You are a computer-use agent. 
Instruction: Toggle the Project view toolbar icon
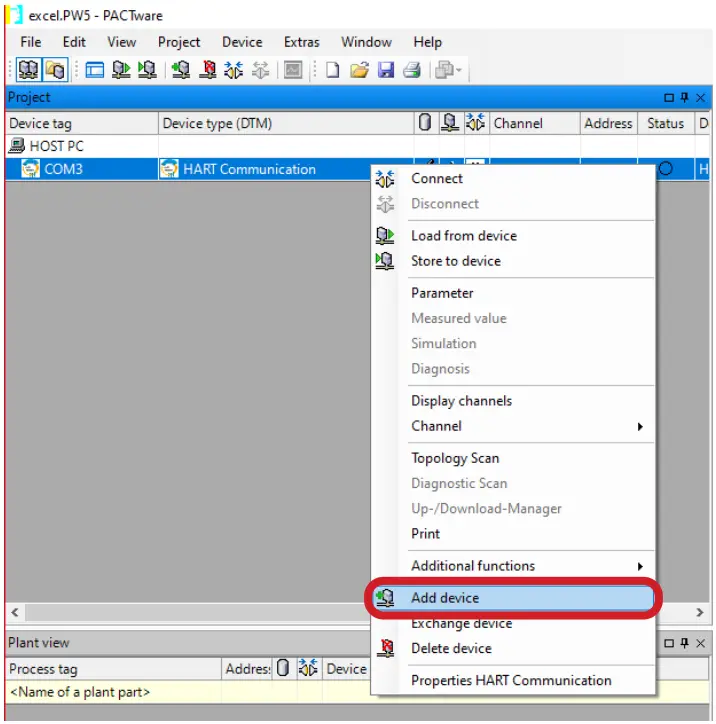point(29,70)
